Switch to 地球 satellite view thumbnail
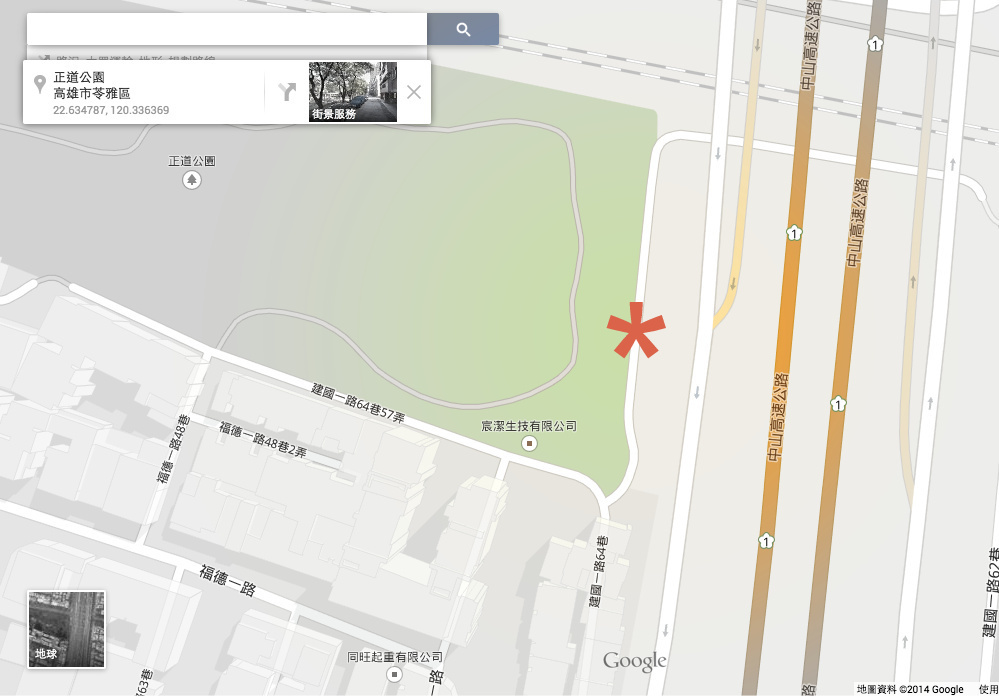999x696 pixels. (66, 629)
